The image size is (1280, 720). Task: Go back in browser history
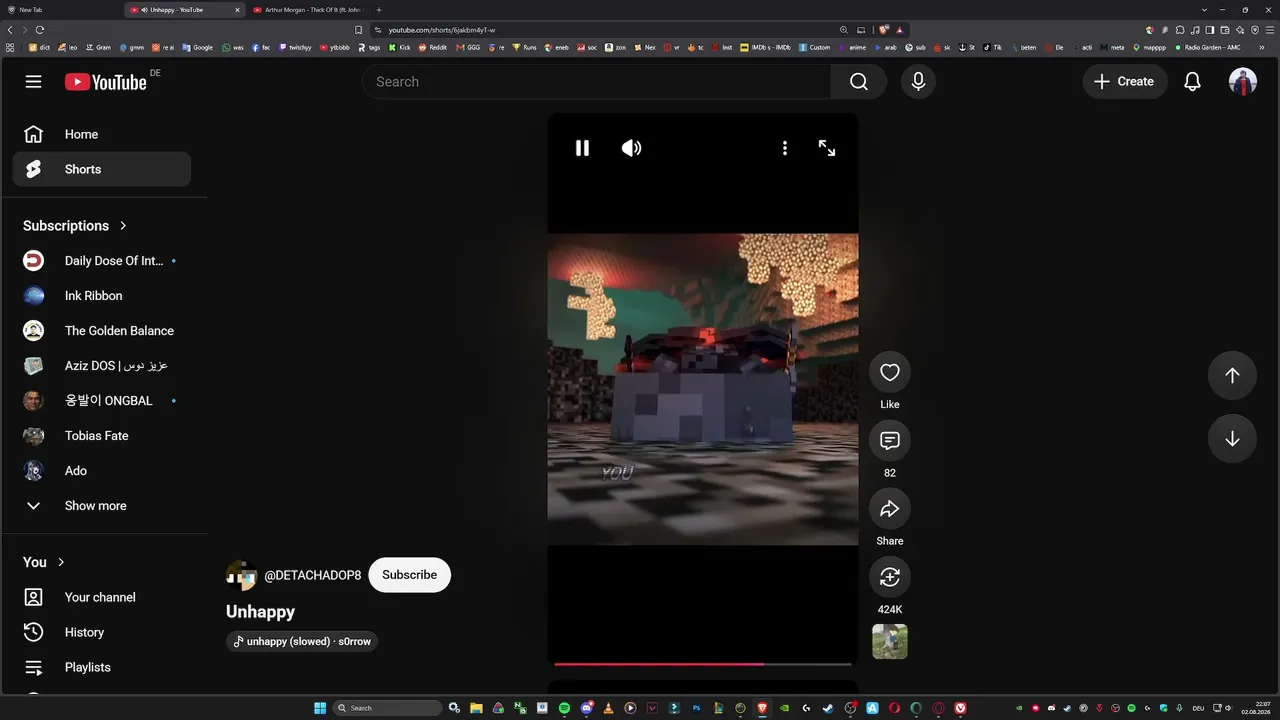[10, 30]
